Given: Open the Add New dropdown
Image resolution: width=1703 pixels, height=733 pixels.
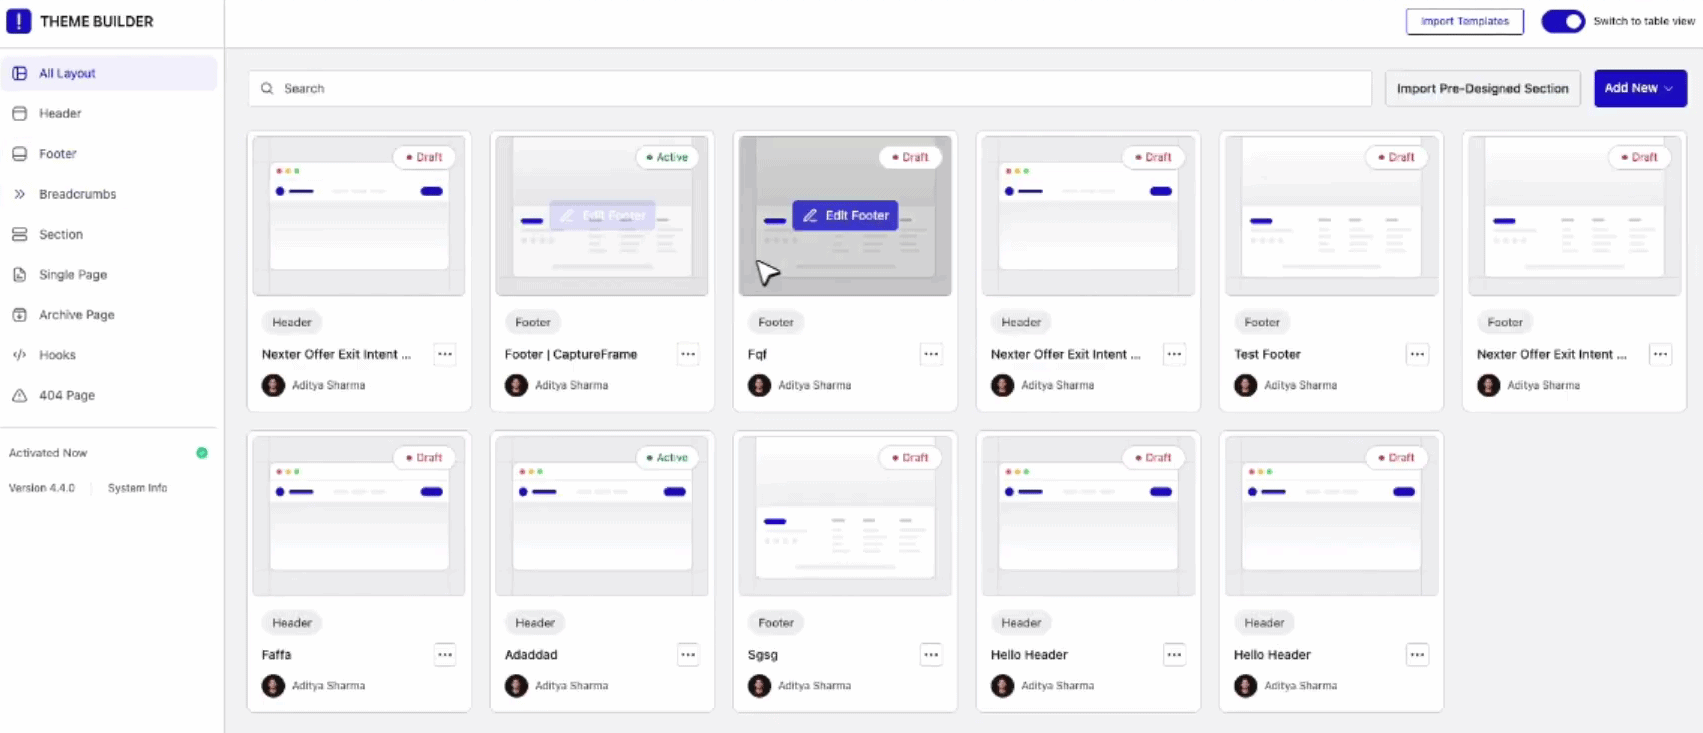Looking at the screenshot, I should 1640,88.
